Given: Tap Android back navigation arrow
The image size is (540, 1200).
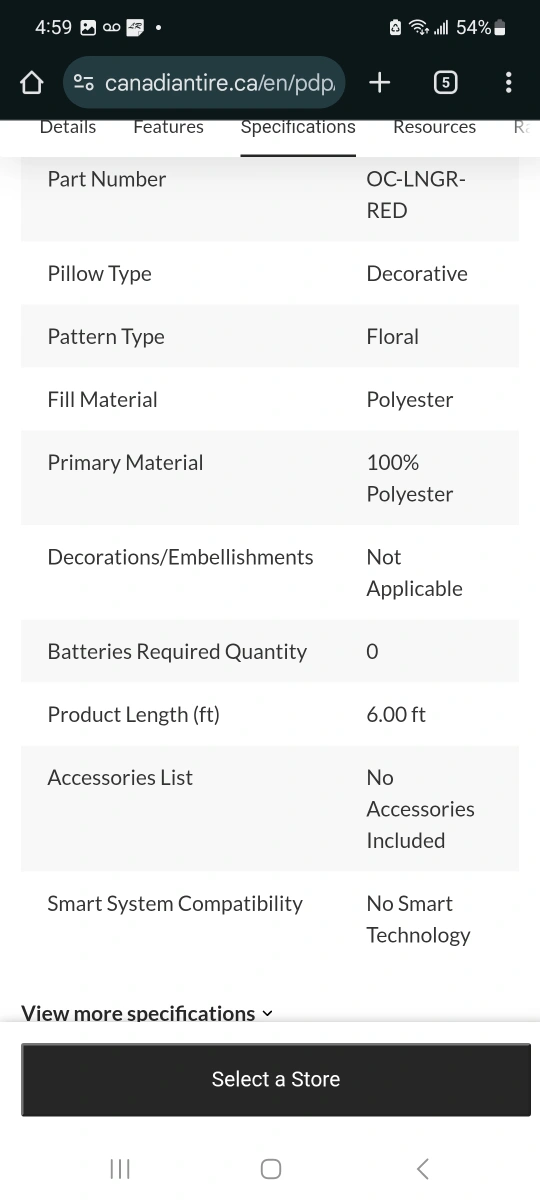Looking at the screenshot, I should tap(422, 1168).
